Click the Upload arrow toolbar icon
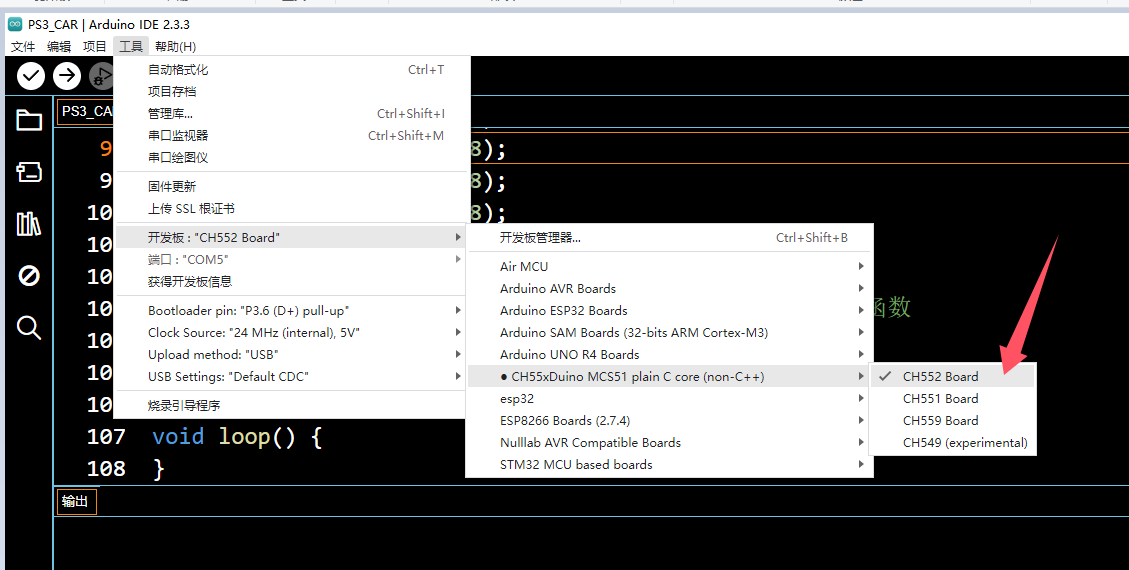 pos(67,75)
